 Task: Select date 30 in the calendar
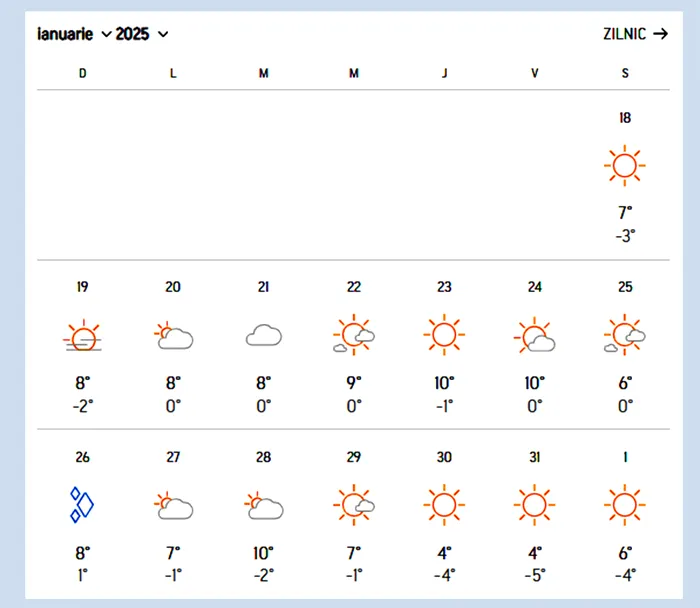[x=444, y=457]
